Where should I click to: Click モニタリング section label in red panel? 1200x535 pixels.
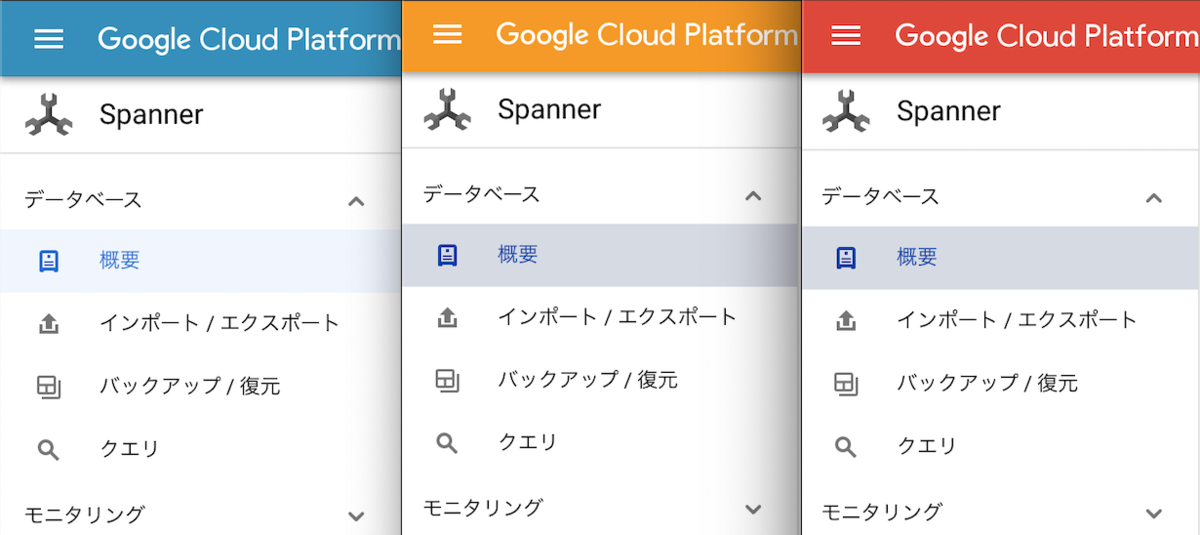coord(882,512)
